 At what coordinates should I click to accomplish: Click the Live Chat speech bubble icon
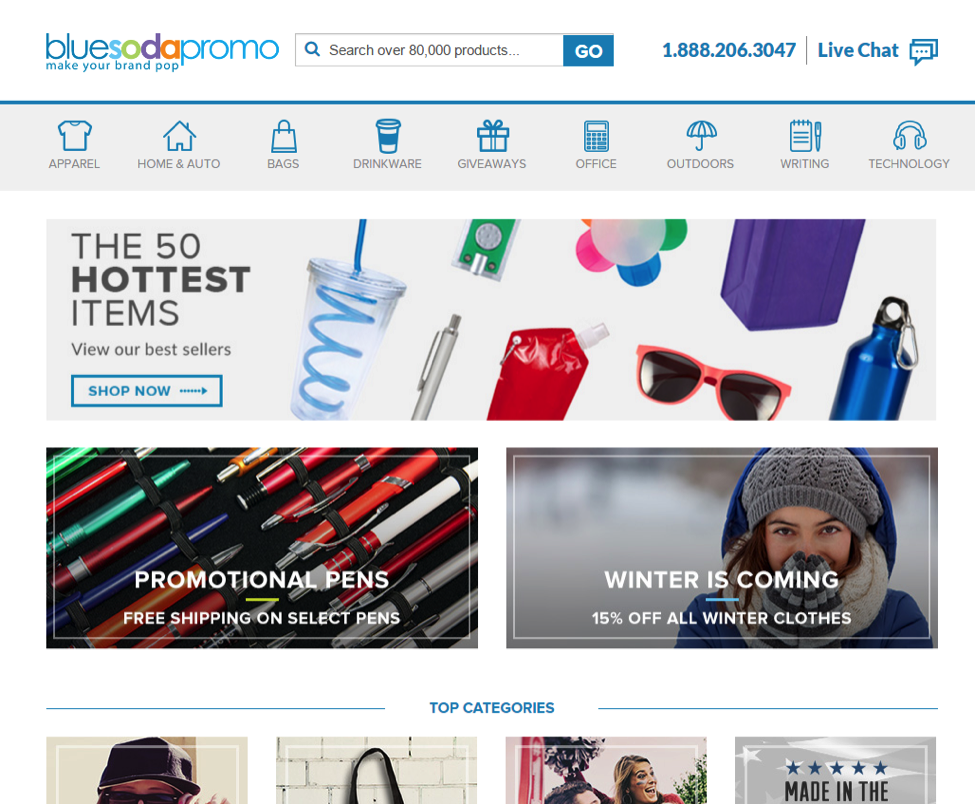[923, 51]
